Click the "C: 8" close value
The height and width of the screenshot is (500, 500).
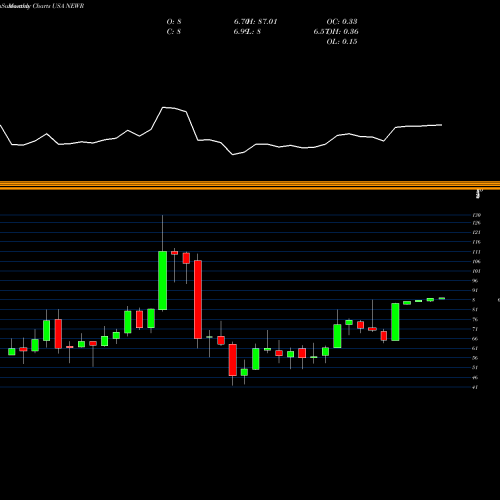click(174, 31)
